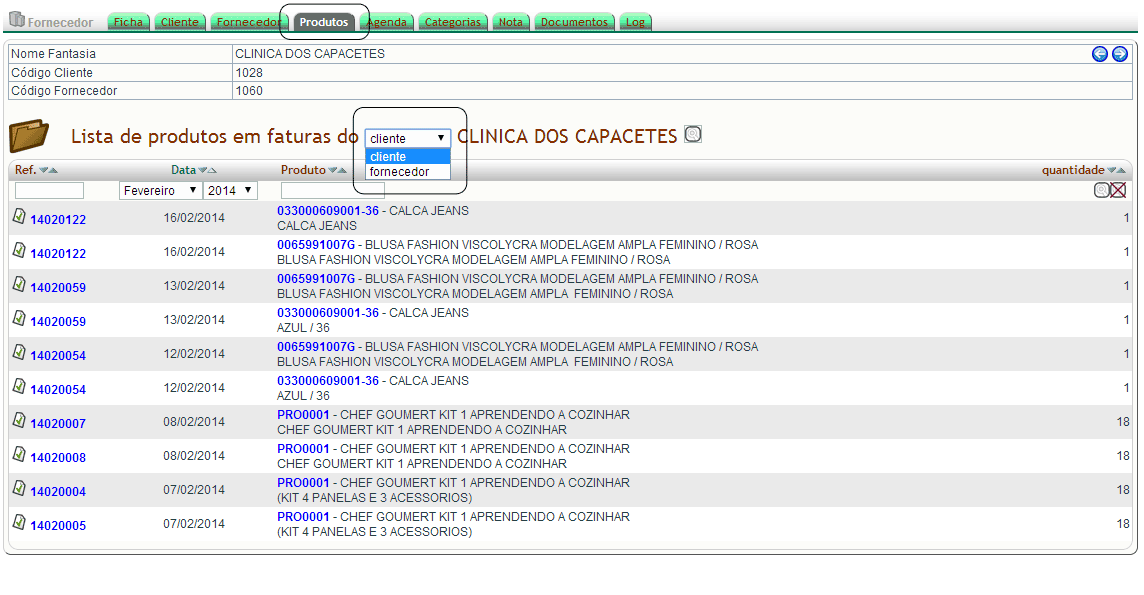Switch to the Ficha tab
This screenshot has height=595, width=1144.
click(x=128, y=22)
